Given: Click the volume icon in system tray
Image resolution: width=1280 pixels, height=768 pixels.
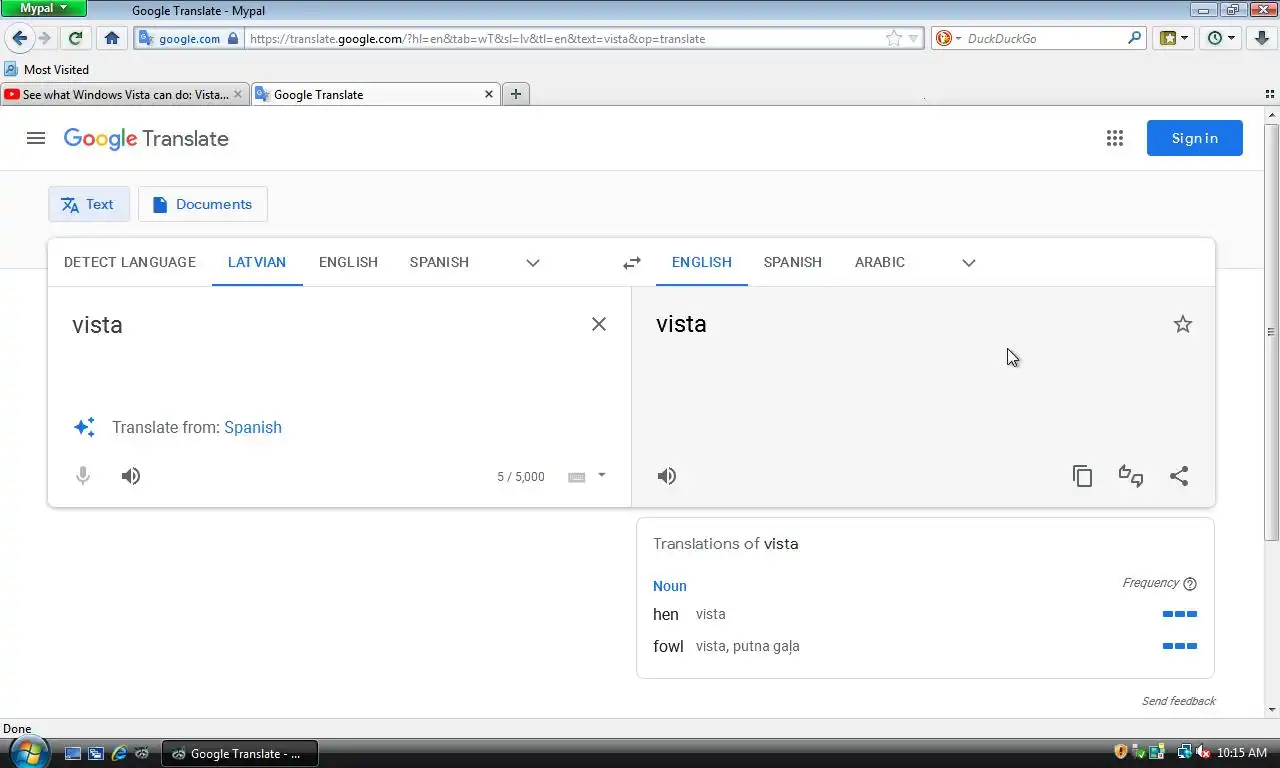Looking at the screenshot, I should point(1203,752).
